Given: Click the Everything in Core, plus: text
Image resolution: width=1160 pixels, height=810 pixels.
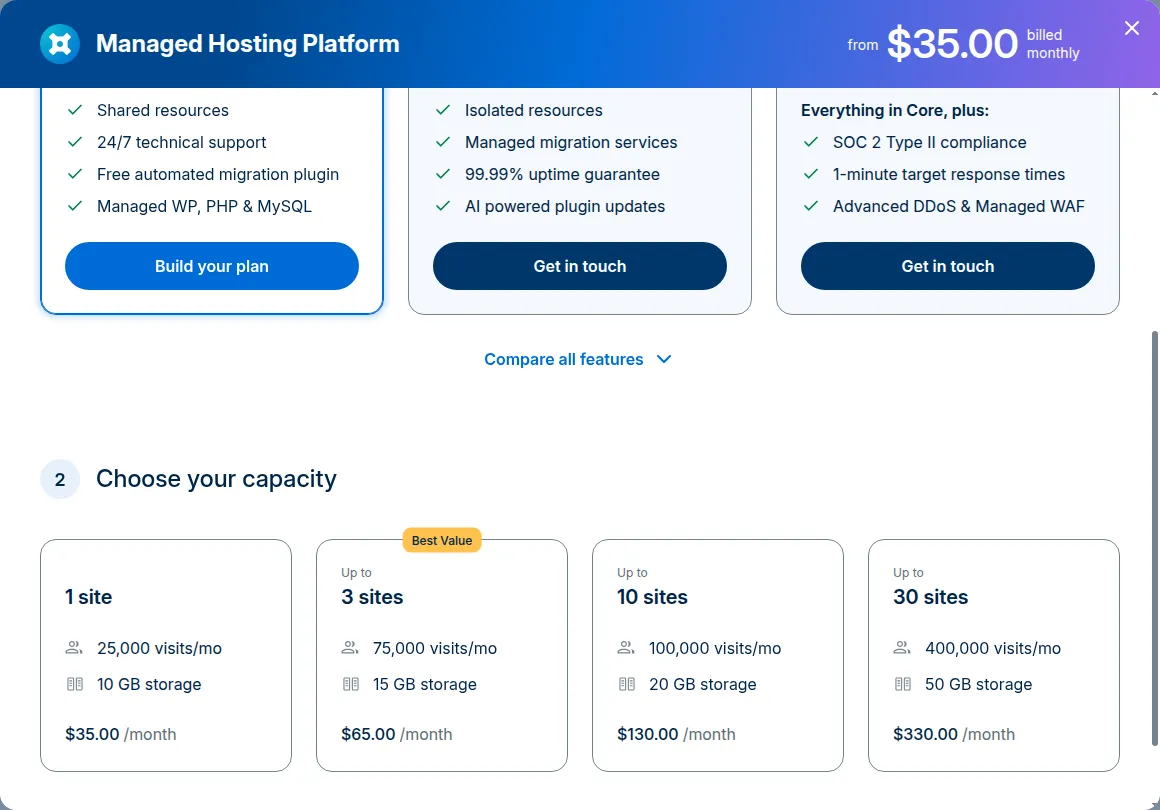Looking at the screenshot, I should coord(894,110).
